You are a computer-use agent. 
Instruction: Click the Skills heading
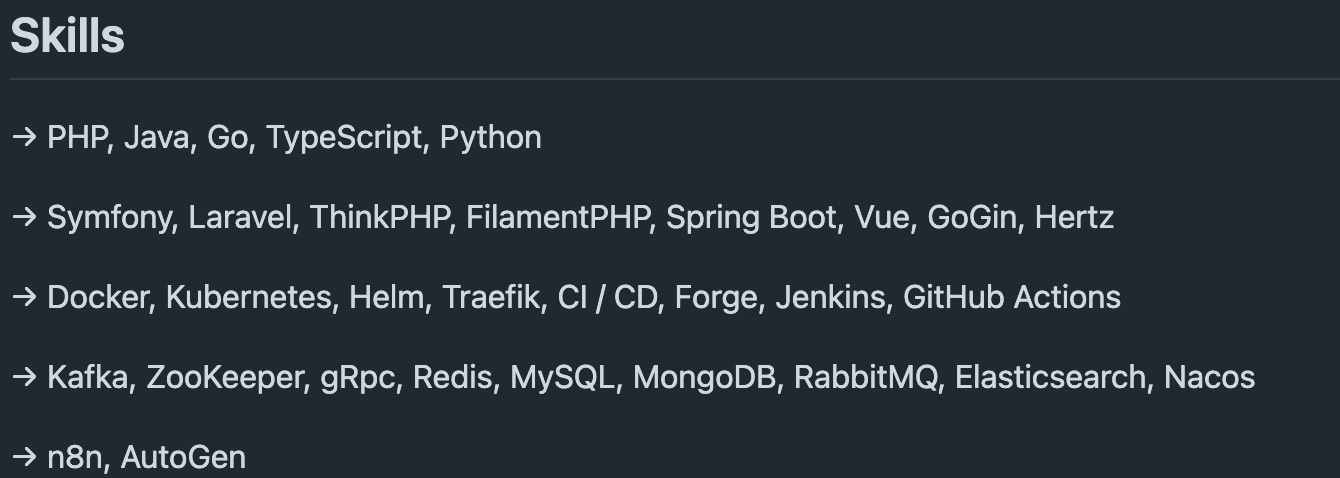[x=67, y=36]
